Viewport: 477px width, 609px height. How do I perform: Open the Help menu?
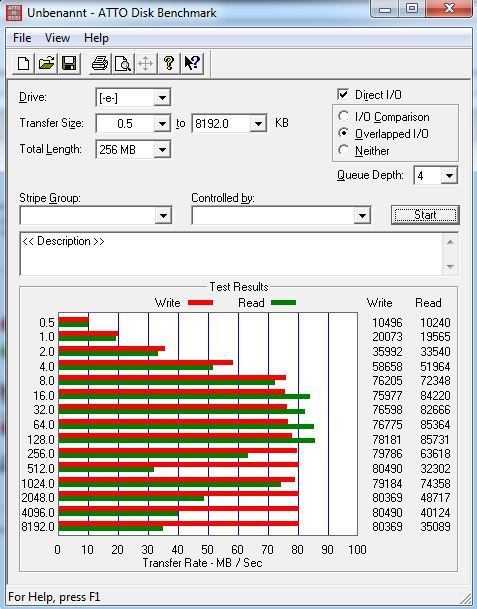(x=96, y=38)
